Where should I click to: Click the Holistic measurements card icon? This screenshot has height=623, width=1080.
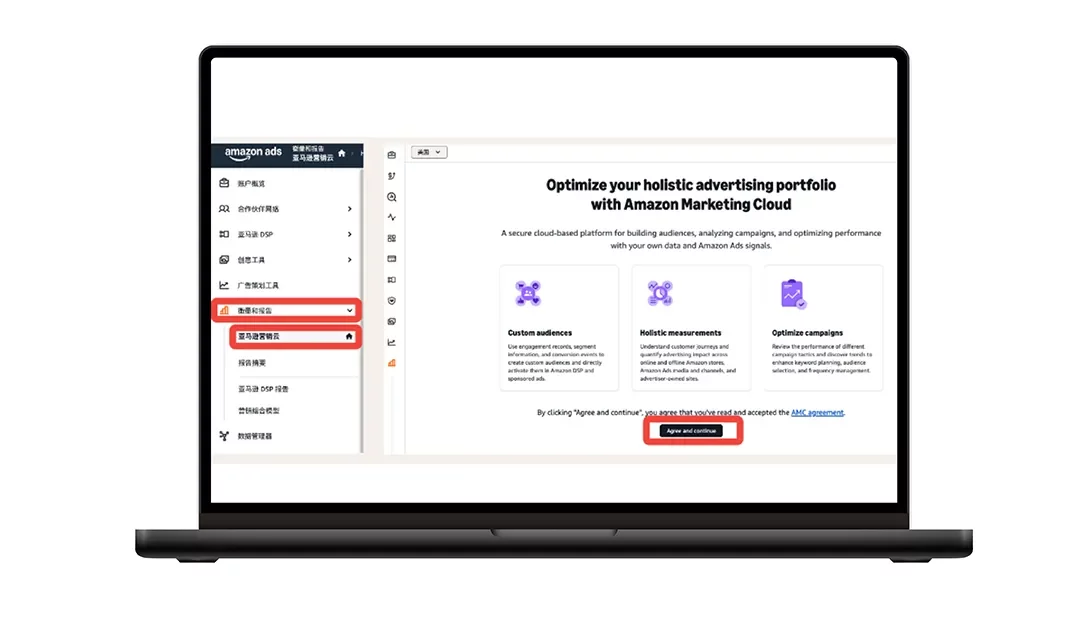(660, 293)
